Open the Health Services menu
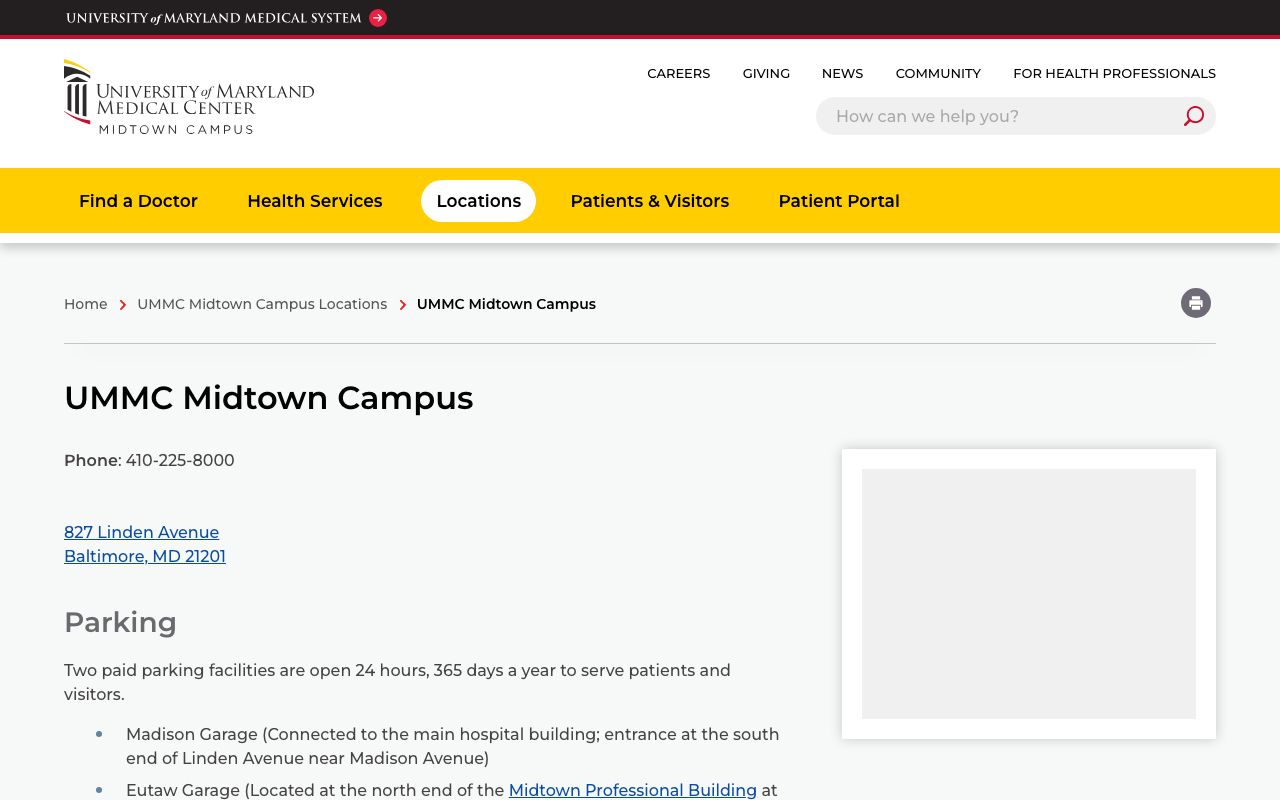Screen dimensions: 1280x800 point(314,201)
